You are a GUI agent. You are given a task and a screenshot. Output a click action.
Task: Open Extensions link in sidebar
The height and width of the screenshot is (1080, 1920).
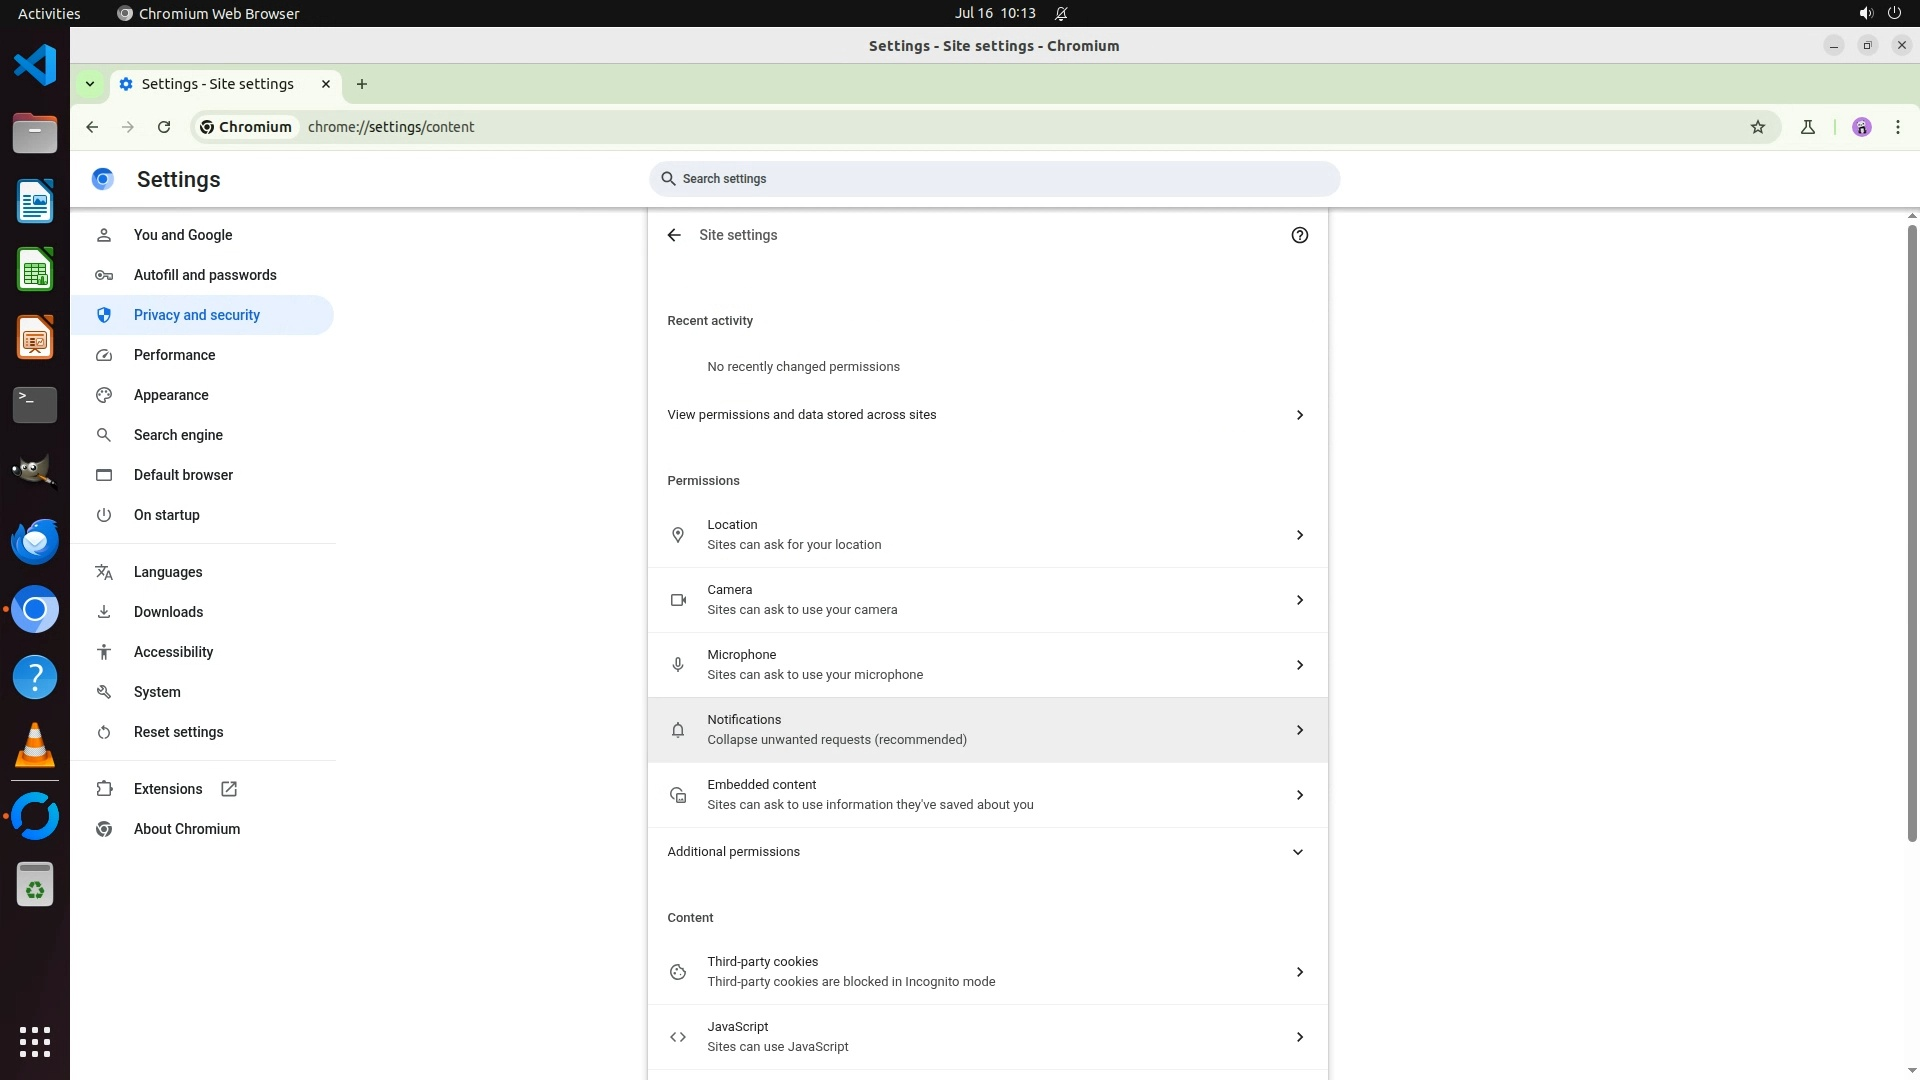tap(168, 789)
